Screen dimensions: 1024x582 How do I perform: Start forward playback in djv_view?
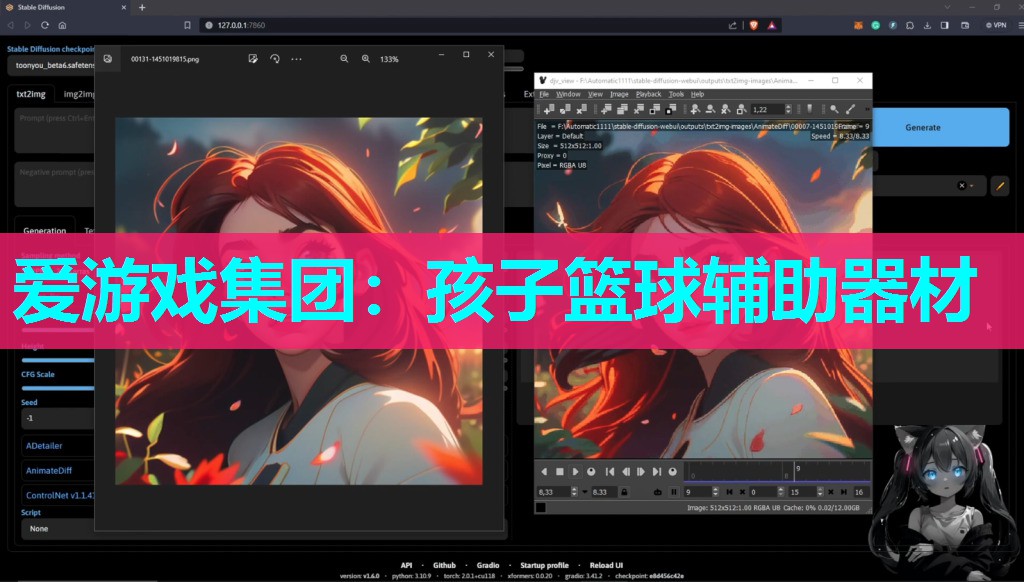[575, 472]
